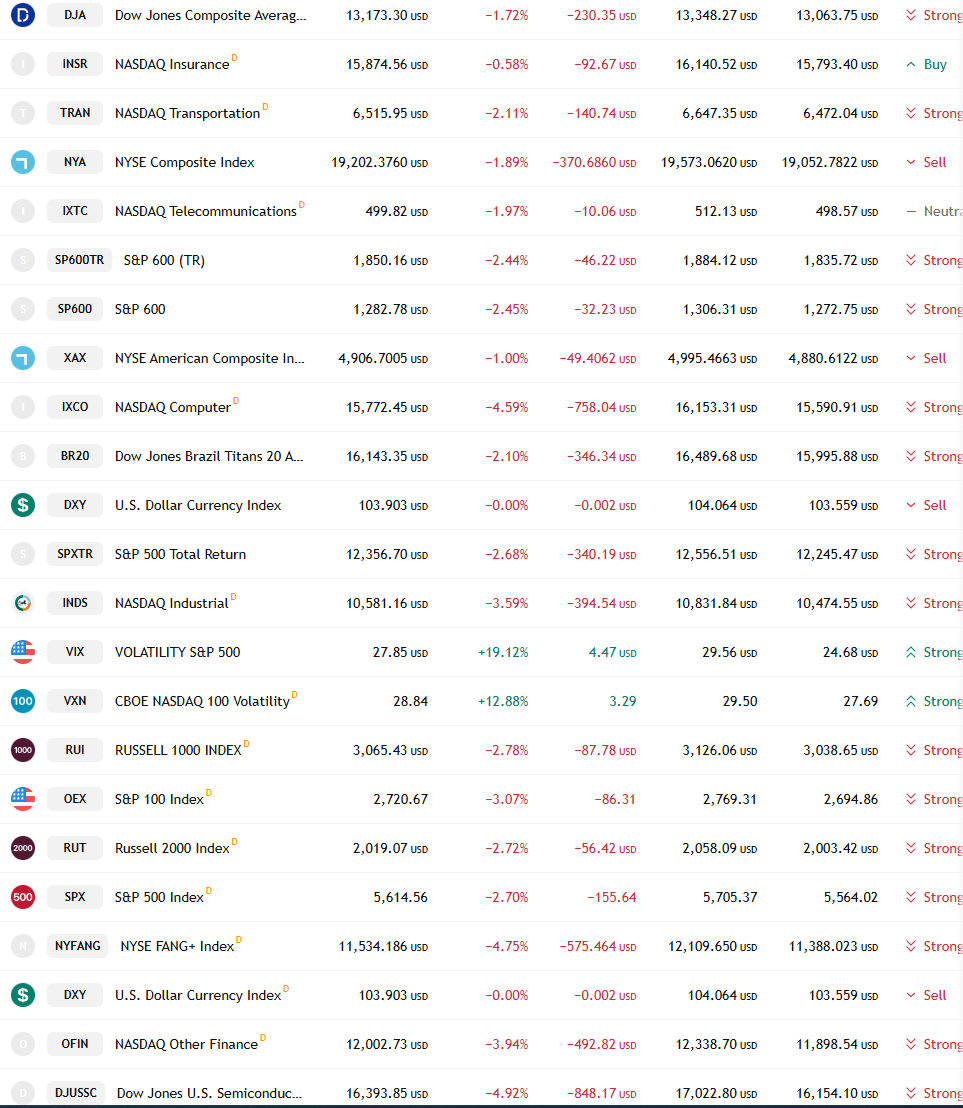Click the Neutral rating for IXTC

[x=934, y=211]
